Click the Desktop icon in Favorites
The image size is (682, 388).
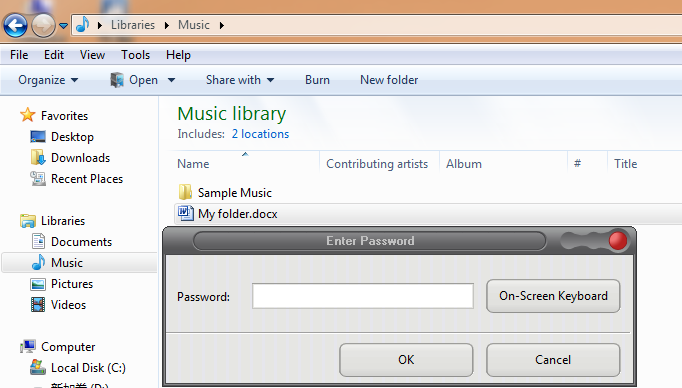click(x=38, y=137)
